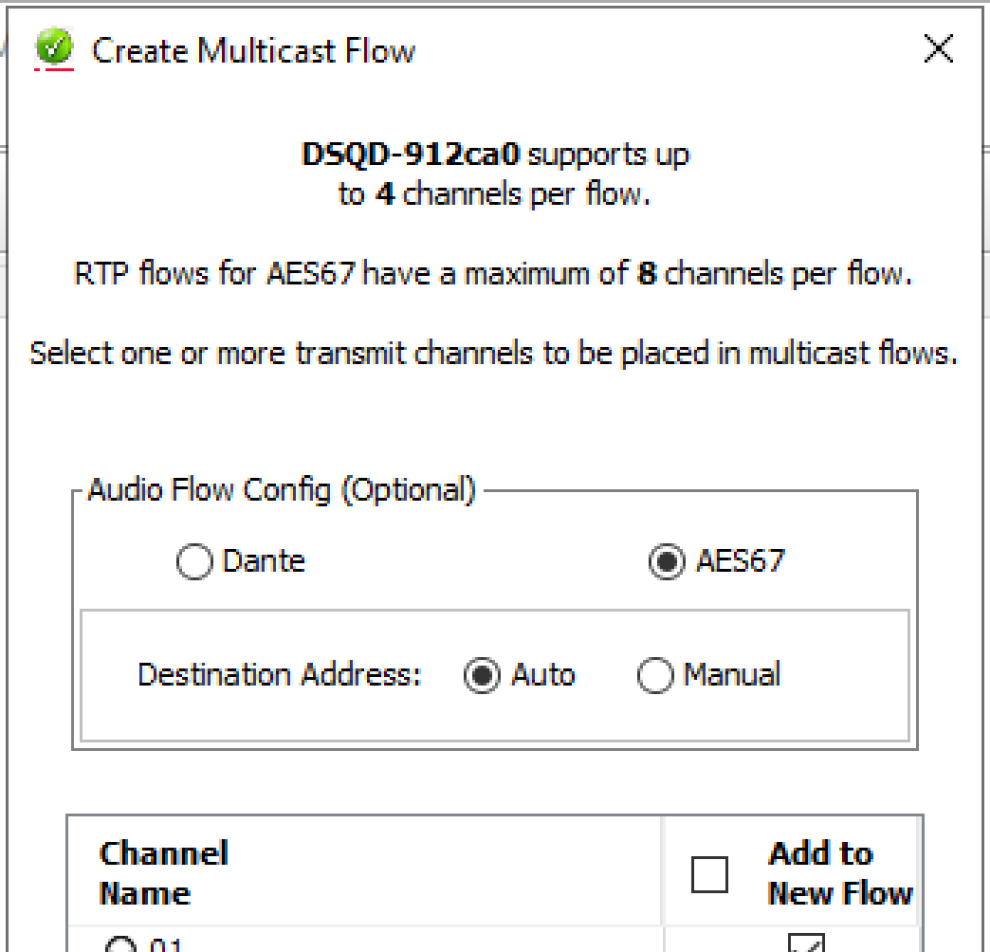Click the Manual text label
This screenshot has width=990, height=952.
tap(731, 675)
